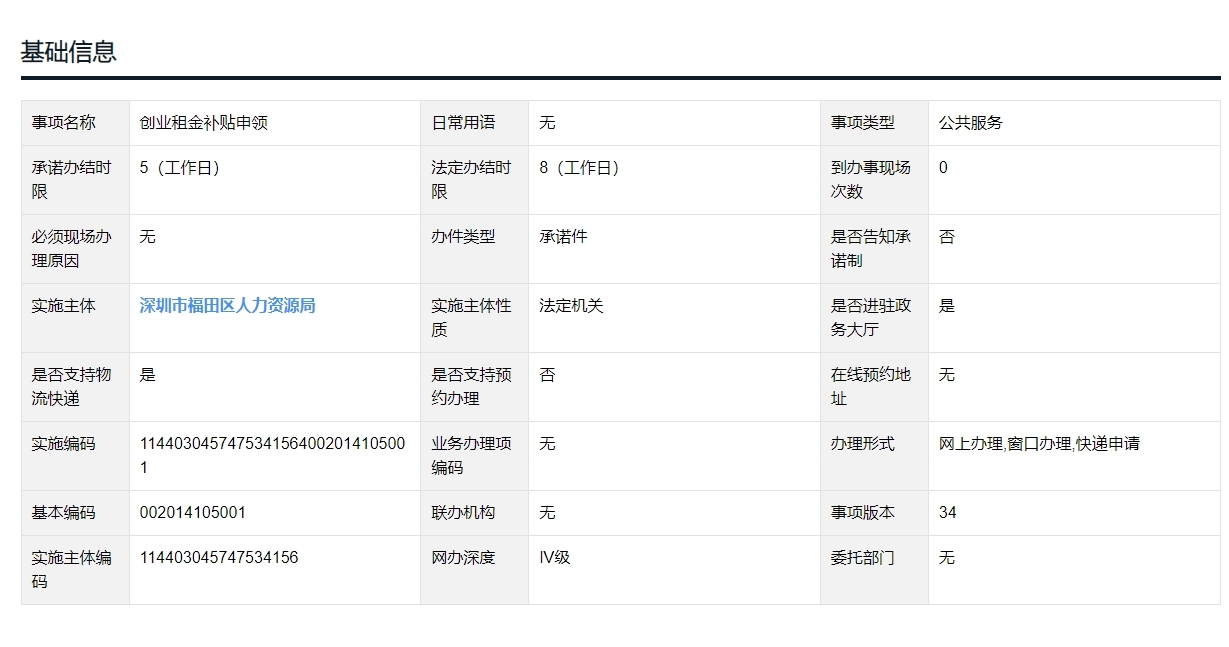
Task: Click the 在线预约地址 label cell
Action: (x=871, y=386)
